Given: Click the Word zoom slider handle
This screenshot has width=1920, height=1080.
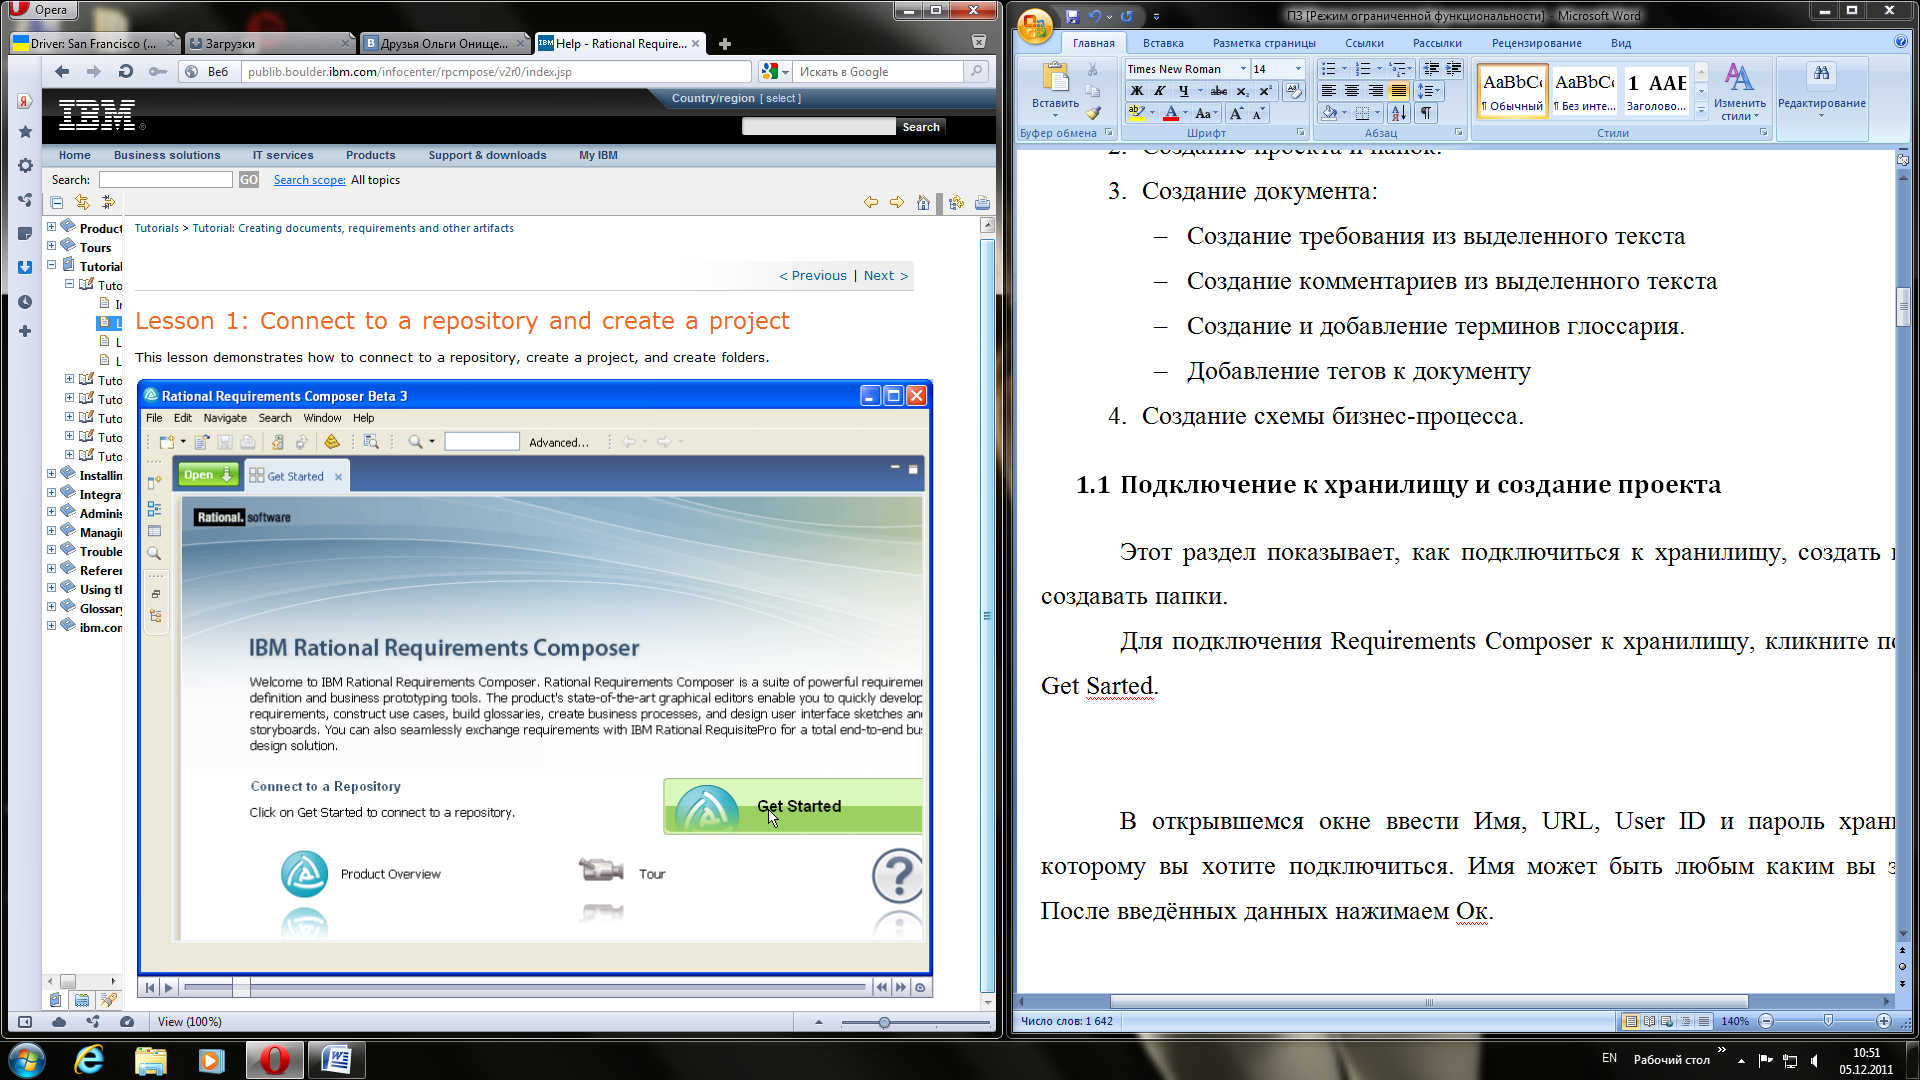Looking at the screenshot, I should 1827,1021.
